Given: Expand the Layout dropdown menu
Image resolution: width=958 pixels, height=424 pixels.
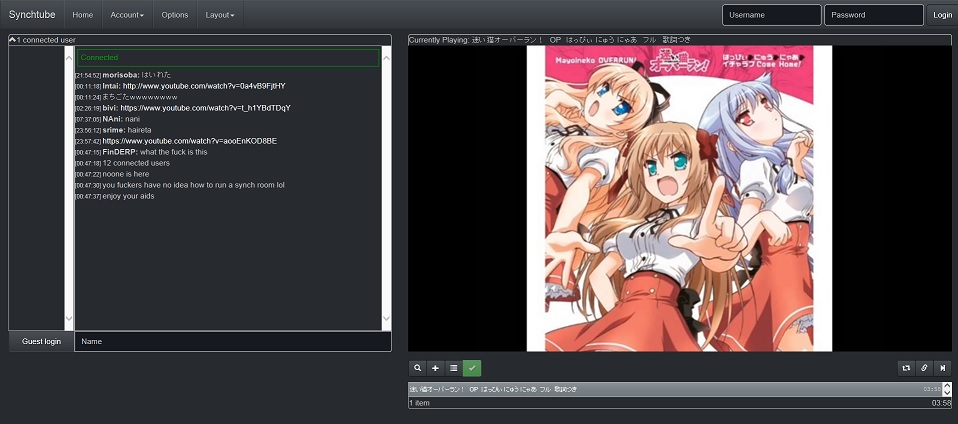Looking at the screenshot, I should point(219,15).
